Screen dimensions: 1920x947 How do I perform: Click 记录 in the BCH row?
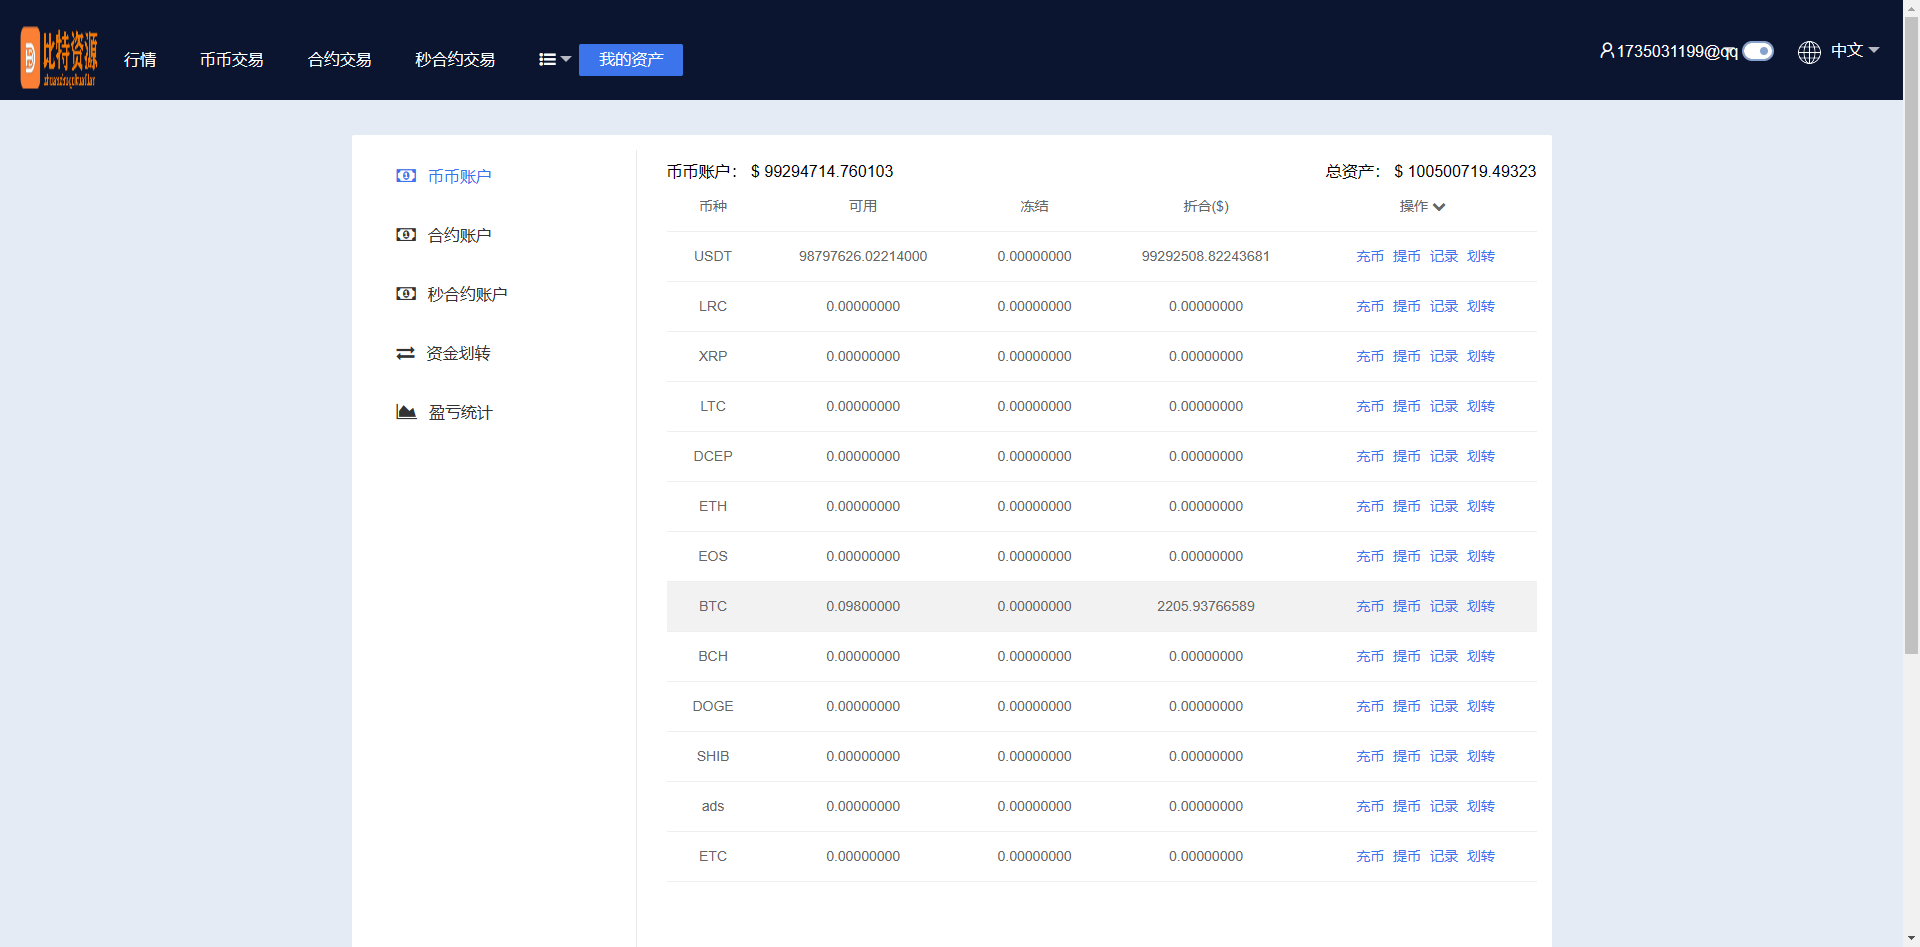(x=1444, y=656)
